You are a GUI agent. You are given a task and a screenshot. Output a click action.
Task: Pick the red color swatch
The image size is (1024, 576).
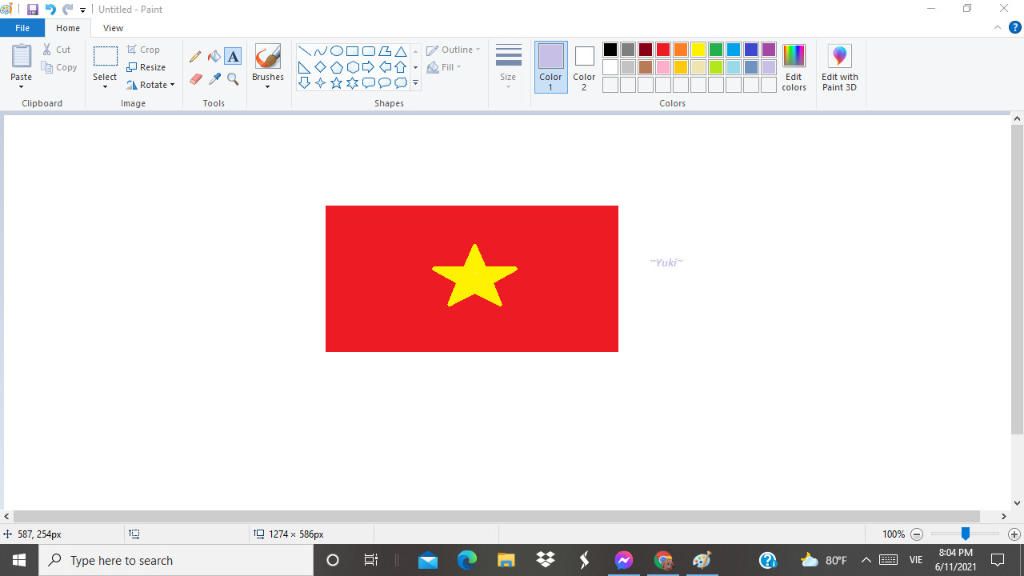(x=663, y=50)
